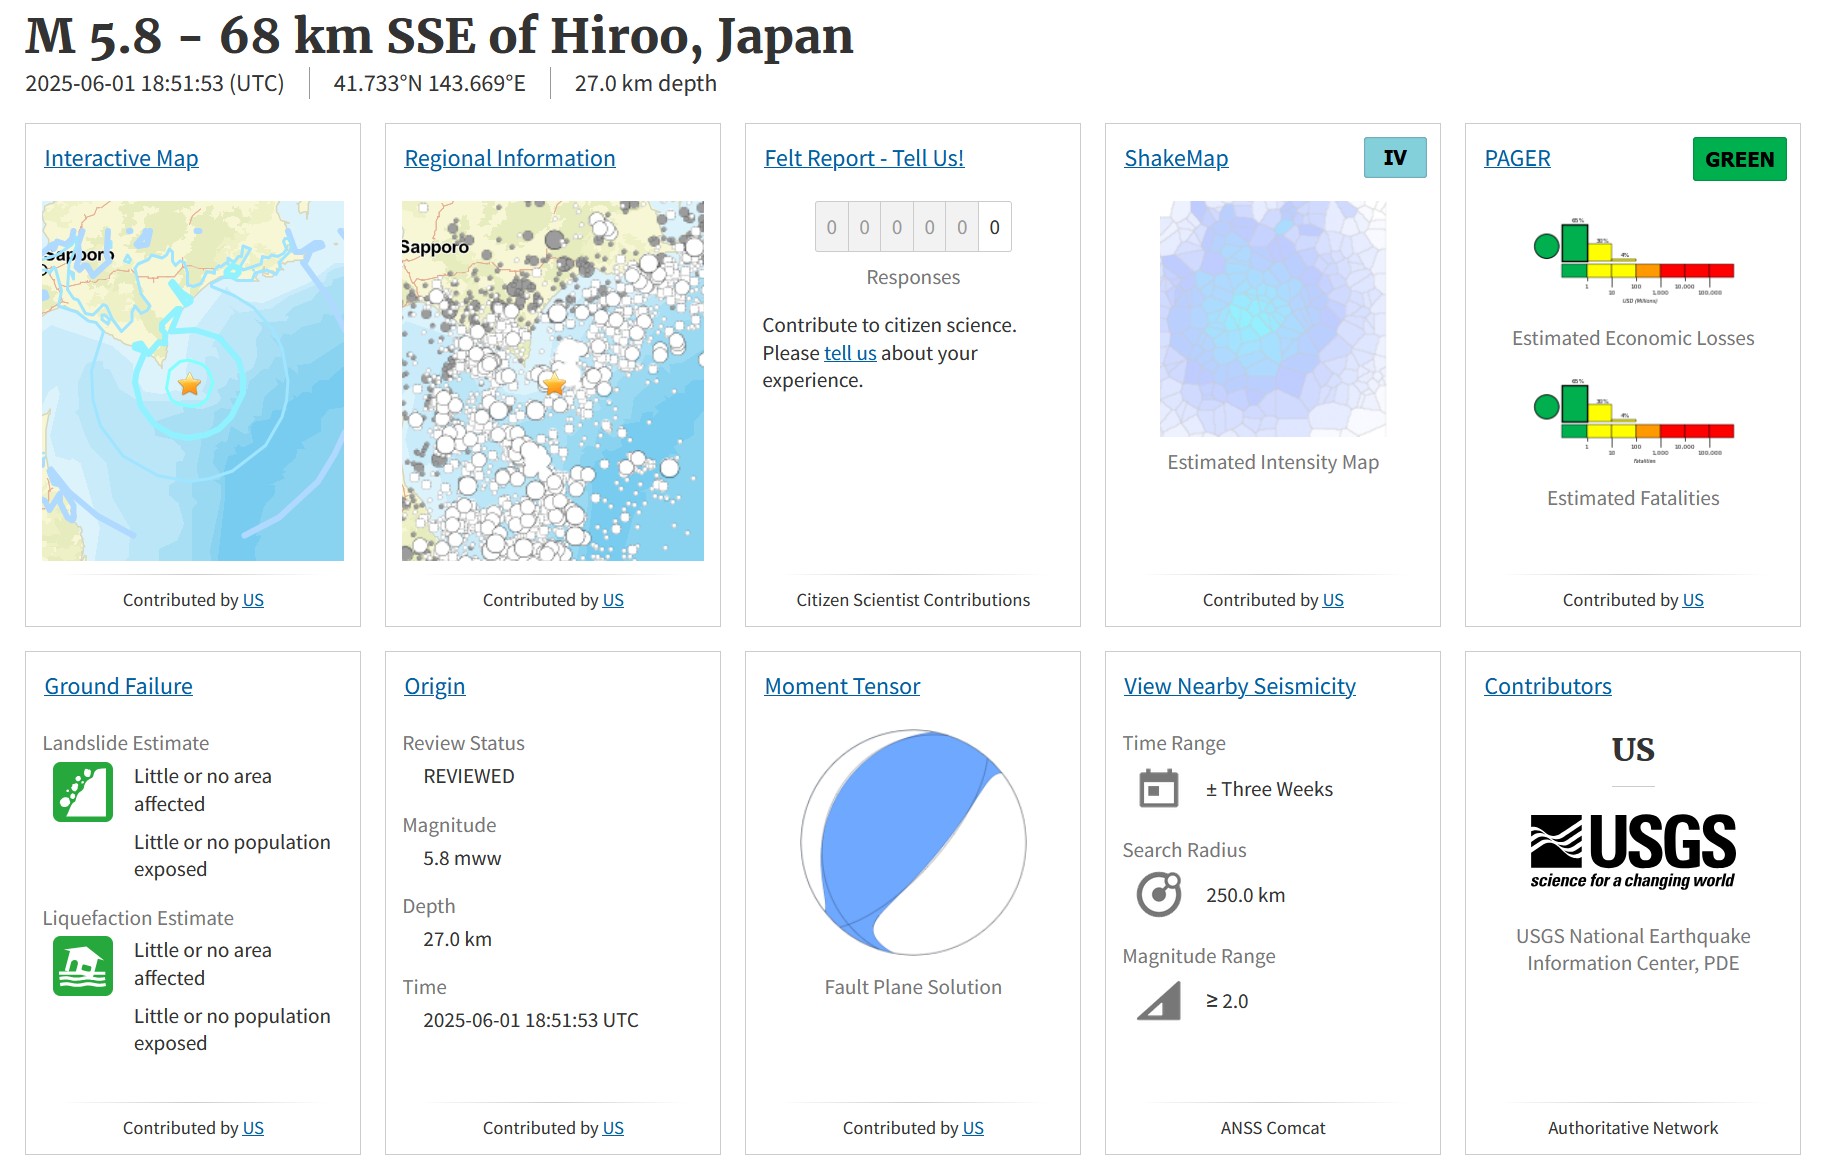Click the landslide estimate green icon
The image size is (1846, 1167).
[83, 792]
